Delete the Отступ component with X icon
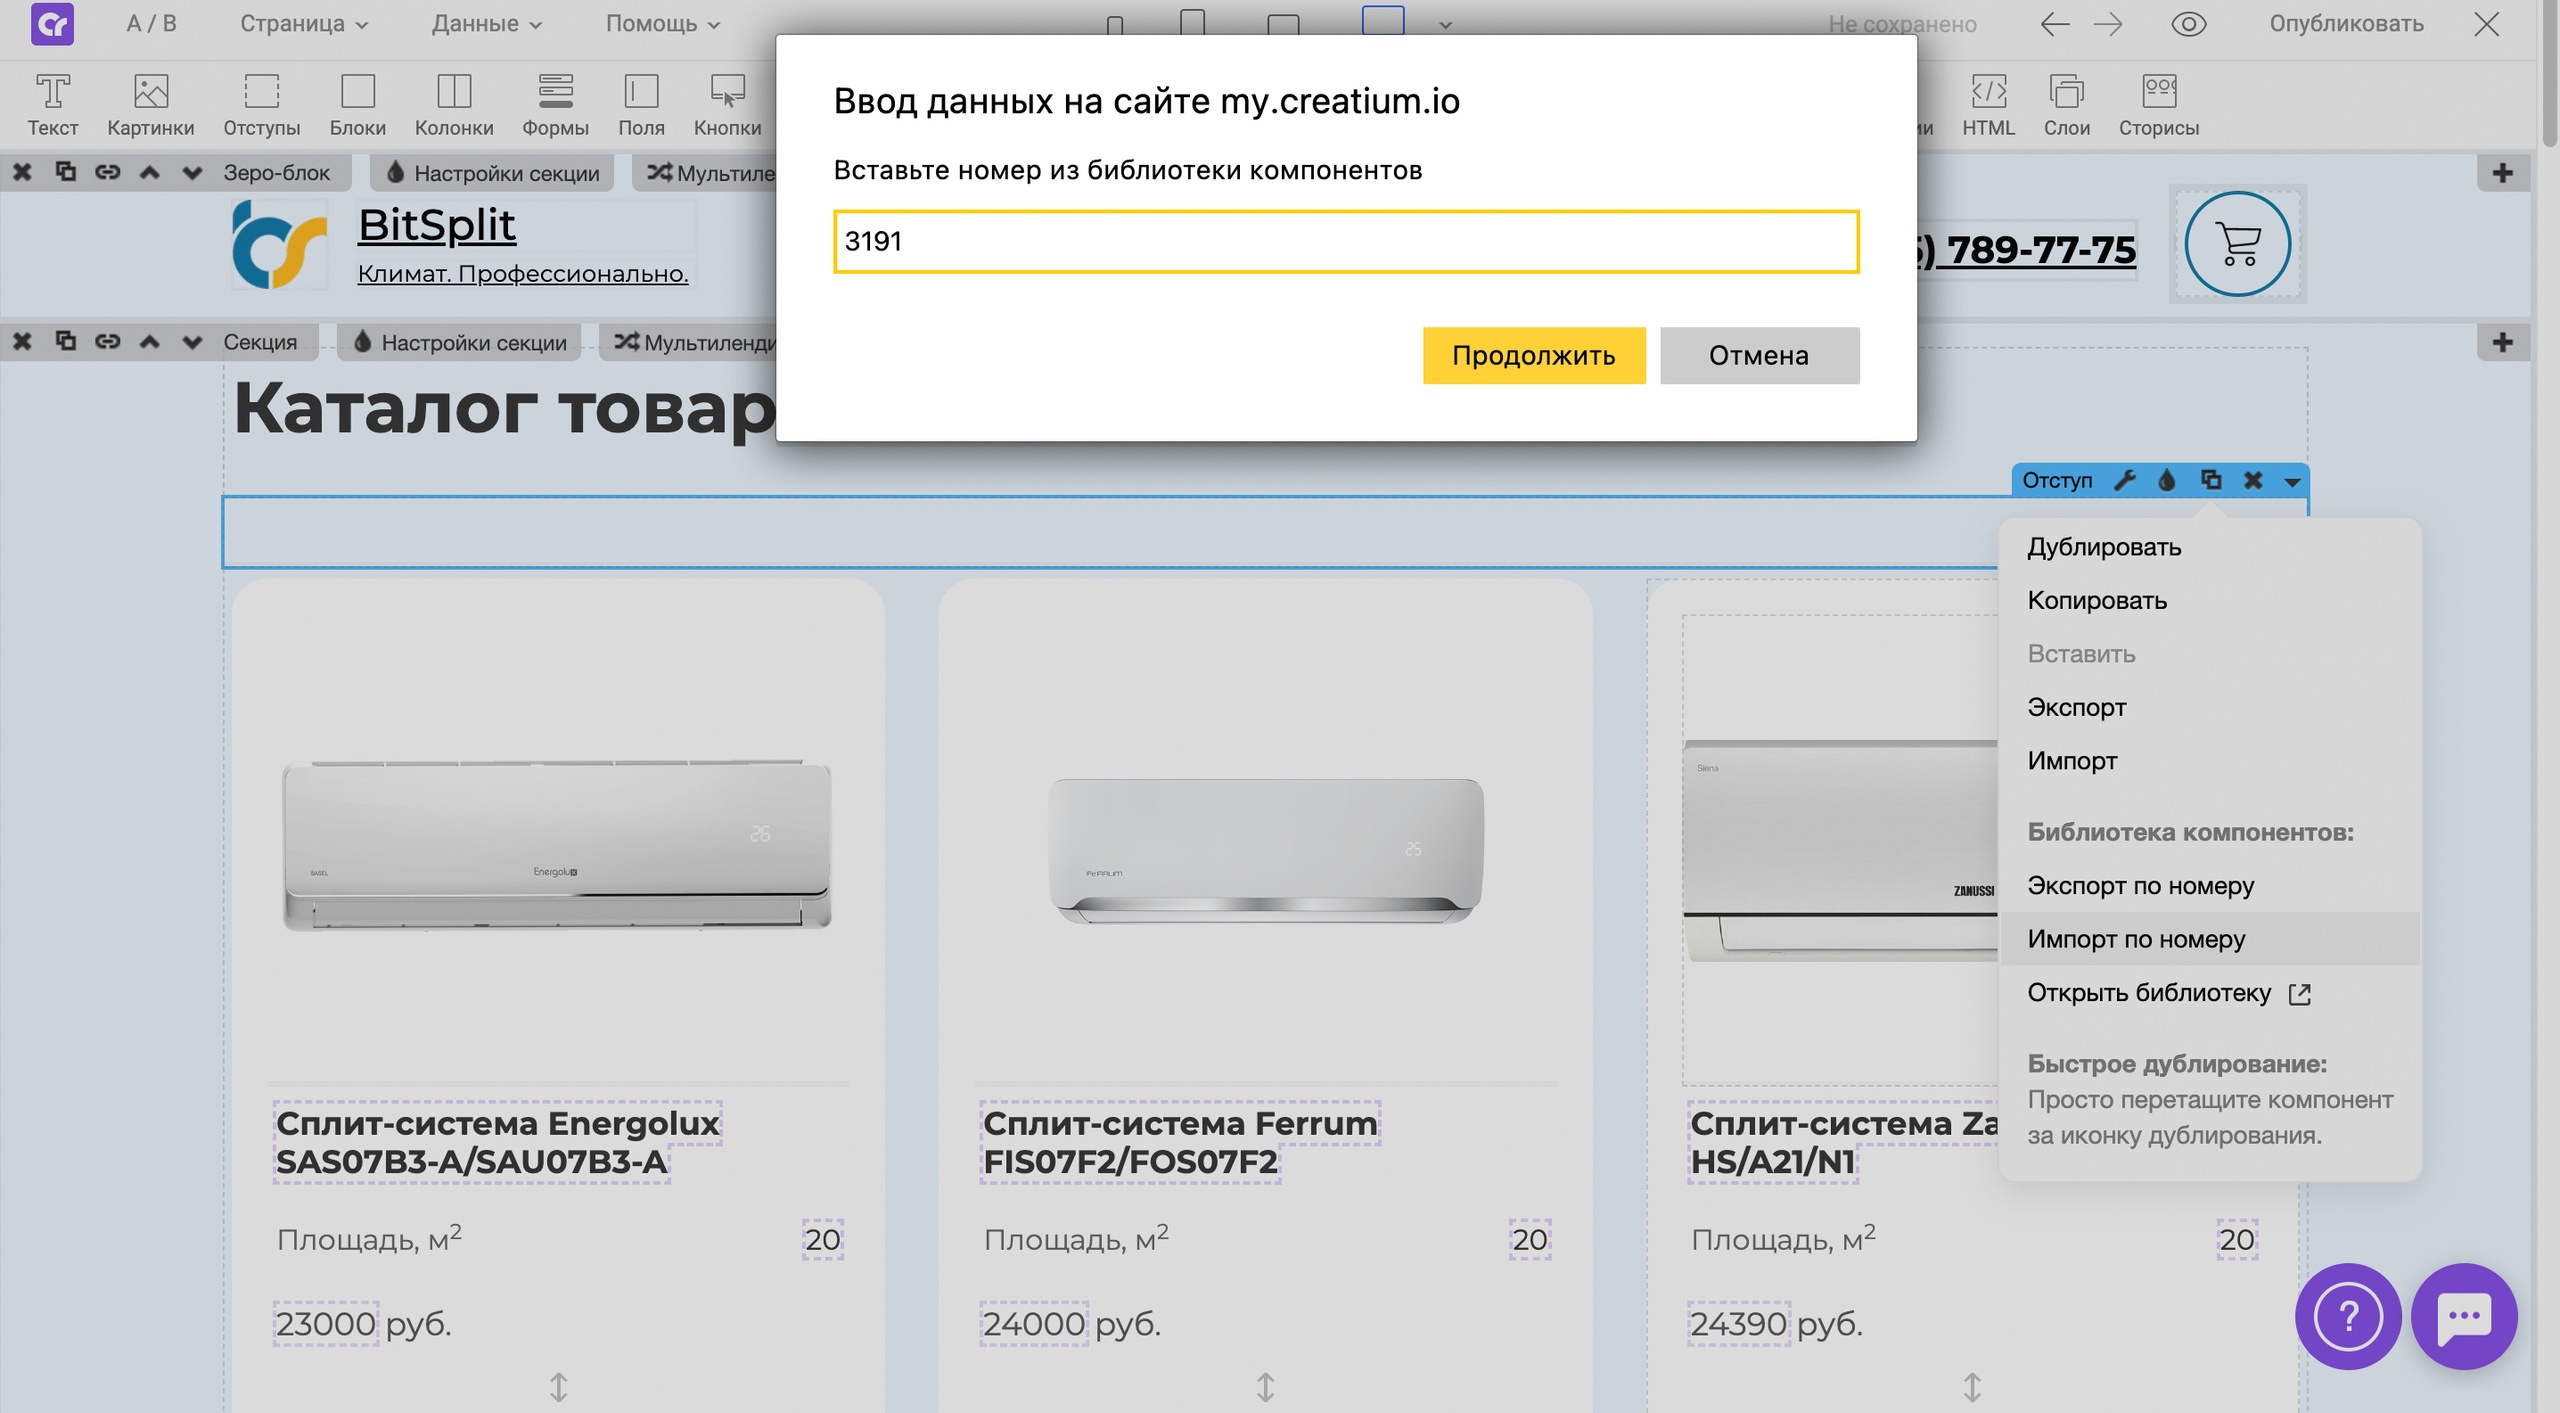 2252,480
